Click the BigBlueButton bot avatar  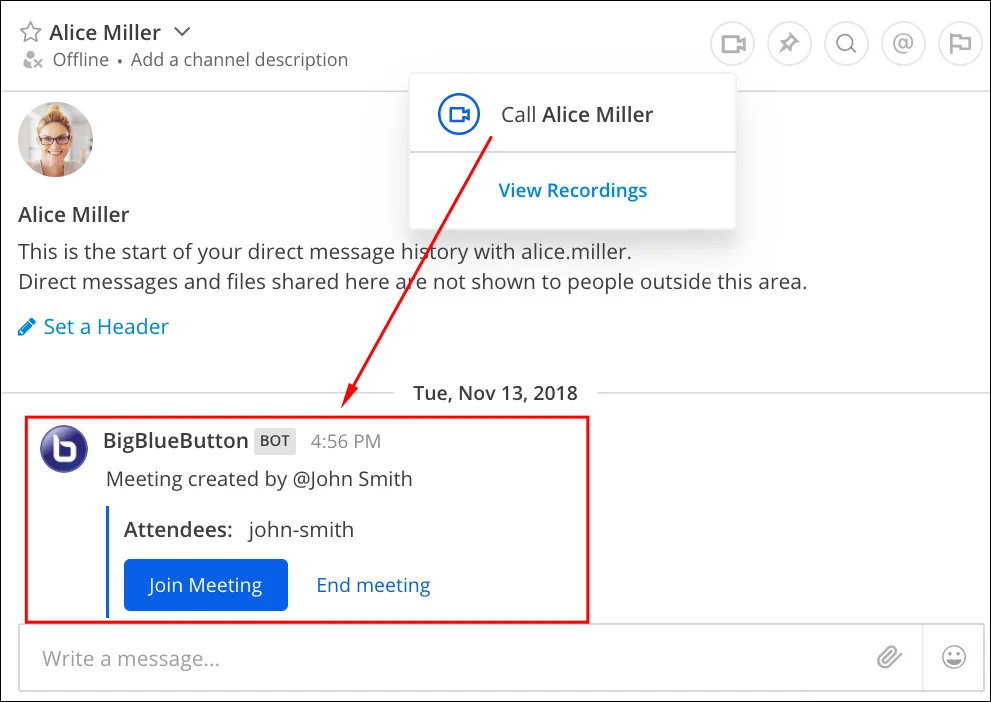[x=64, y=449]
